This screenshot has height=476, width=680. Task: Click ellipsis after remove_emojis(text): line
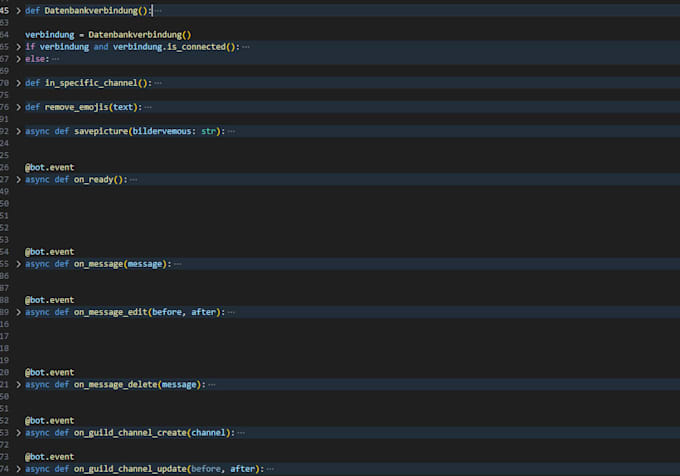pyautogui.click(x=148, y=108)
